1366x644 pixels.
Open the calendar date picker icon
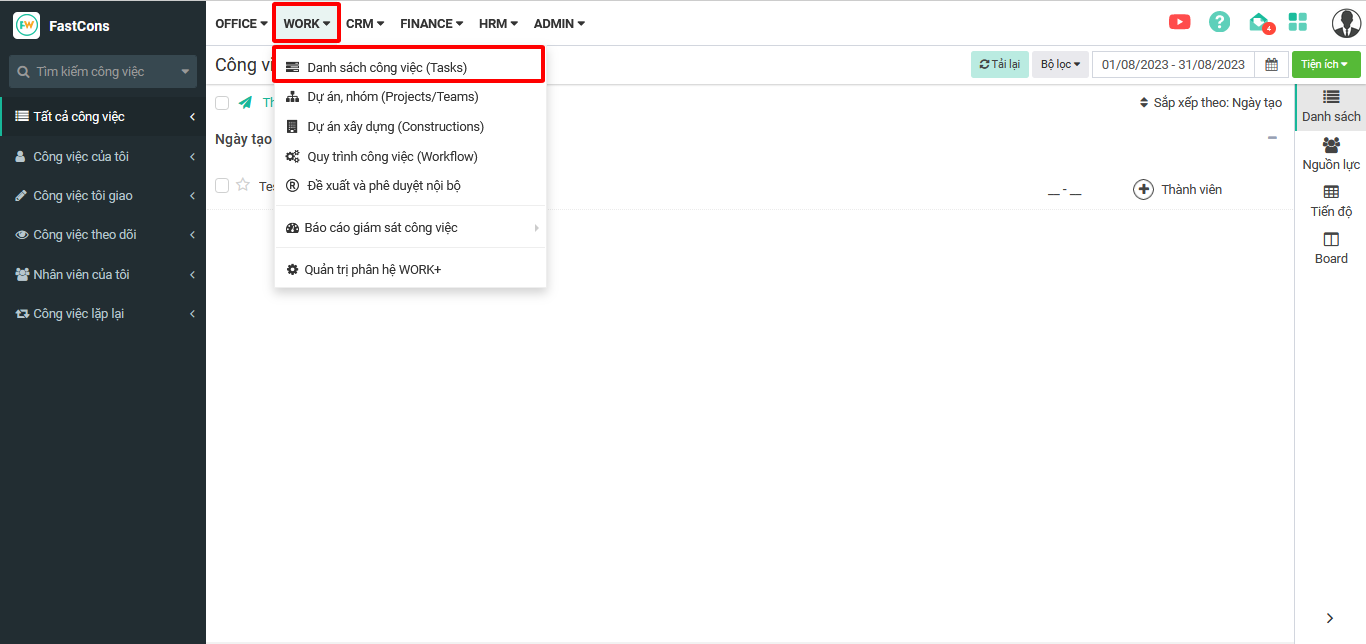1271,64
